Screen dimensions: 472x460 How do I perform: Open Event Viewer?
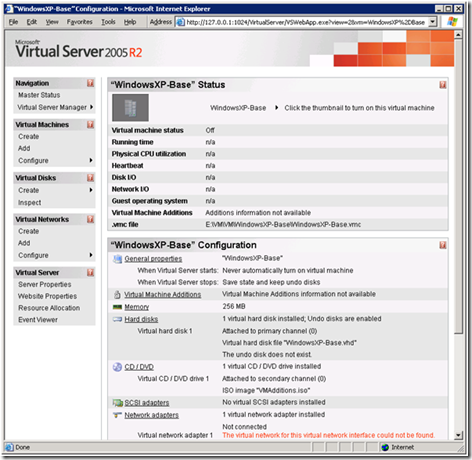[x=38, y=320]
